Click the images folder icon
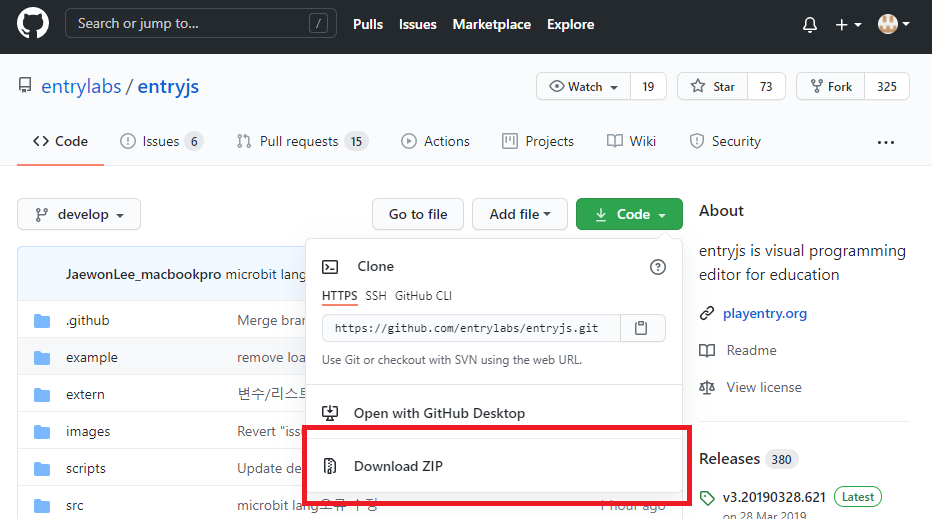The height and width of the screenshot is (519, 932). click(x=42, y=431)
